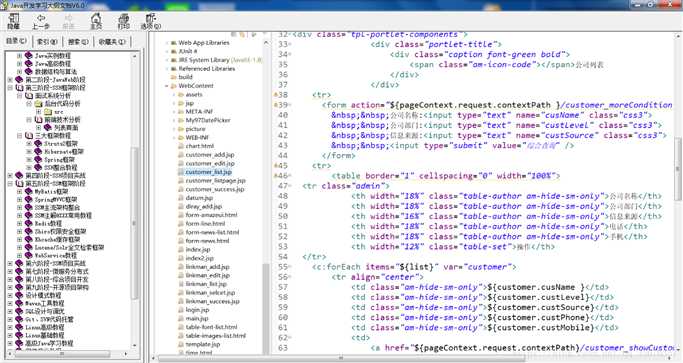Select the Ehcache缓存框架 tree item
The image size is (683, 363).
[57, 239]
